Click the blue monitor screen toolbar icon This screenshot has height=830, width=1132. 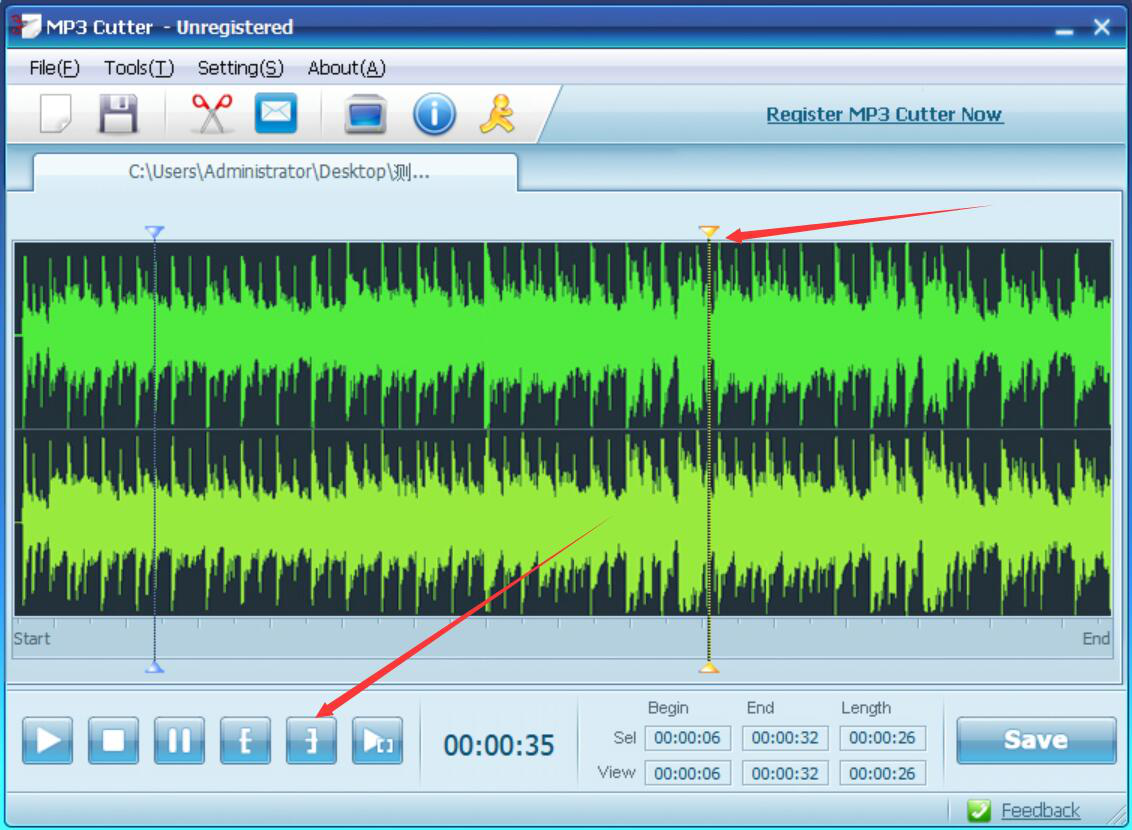pos(365,115)
